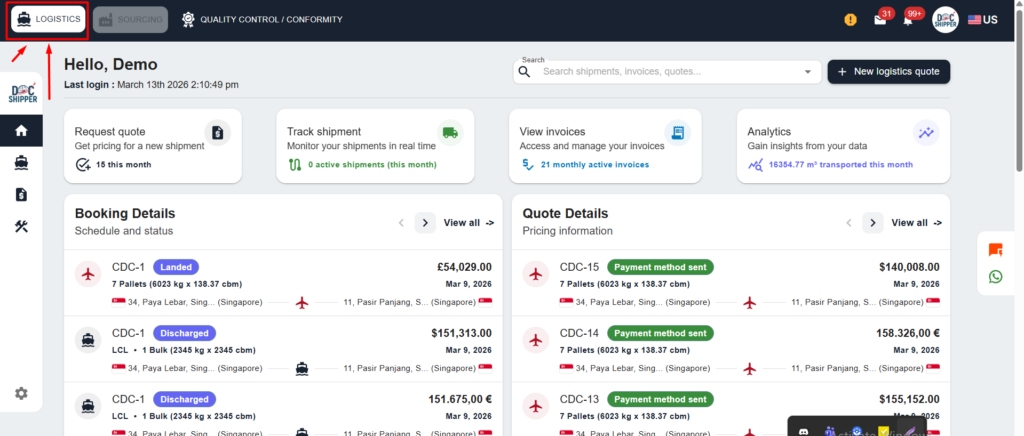Click the DocShipper sidebar logo

(x=22, y=94)
